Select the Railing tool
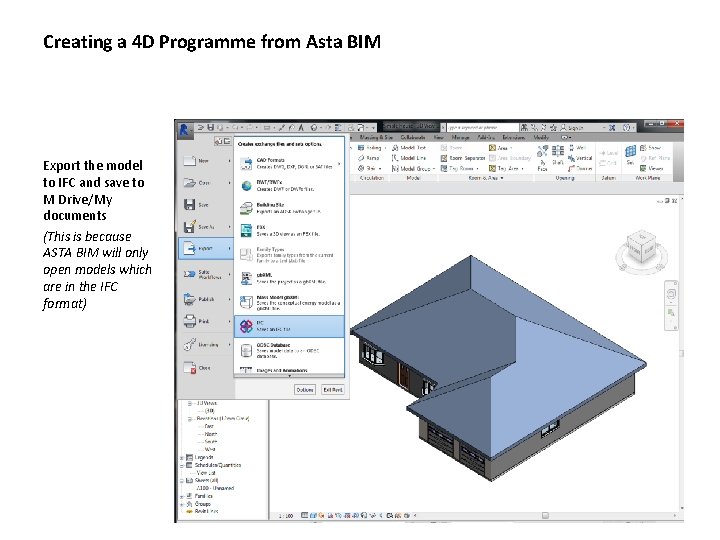Viewport: 720px width, 540px height. tap(370, 148)
